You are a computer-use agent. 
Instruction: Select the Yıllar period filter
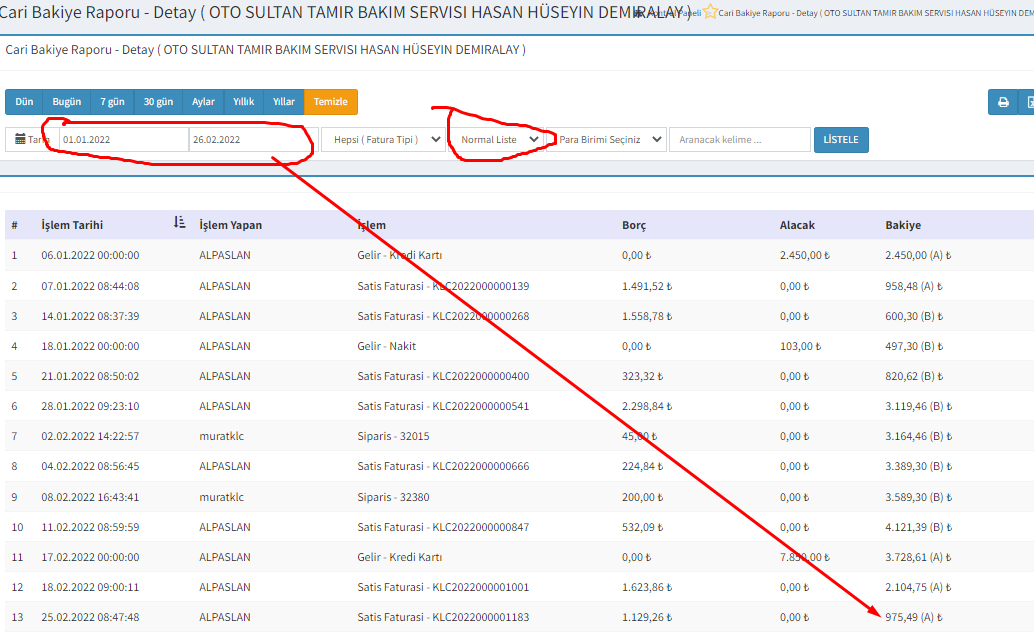pos(284,102)
